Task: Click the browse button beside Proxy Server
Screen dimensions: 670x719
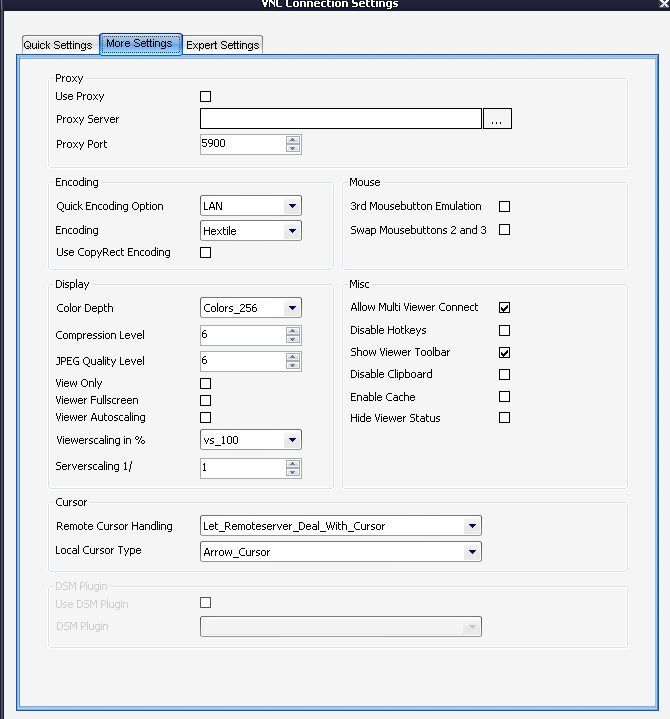Action: [x=497, y=119]
